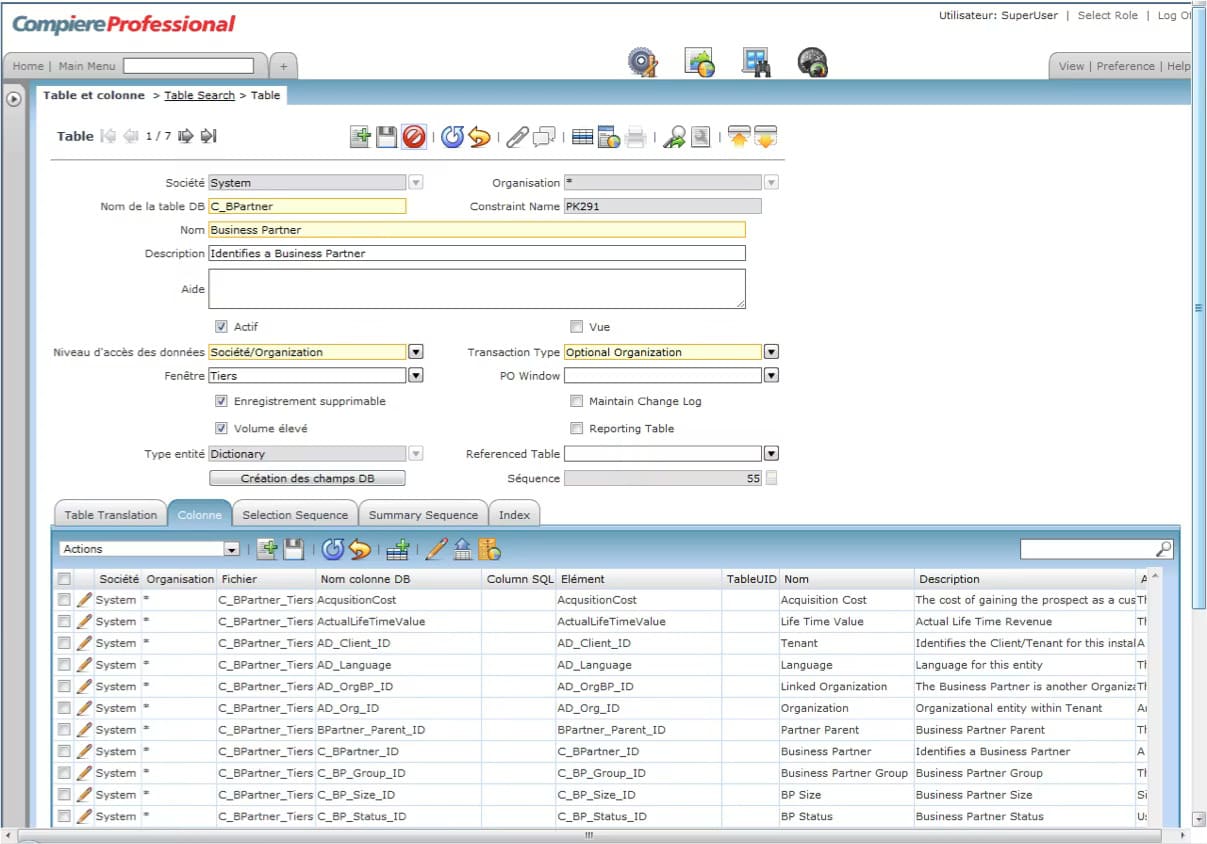
Task: Open the Selection Sequence tab
Action: click(x=295, y=515)
